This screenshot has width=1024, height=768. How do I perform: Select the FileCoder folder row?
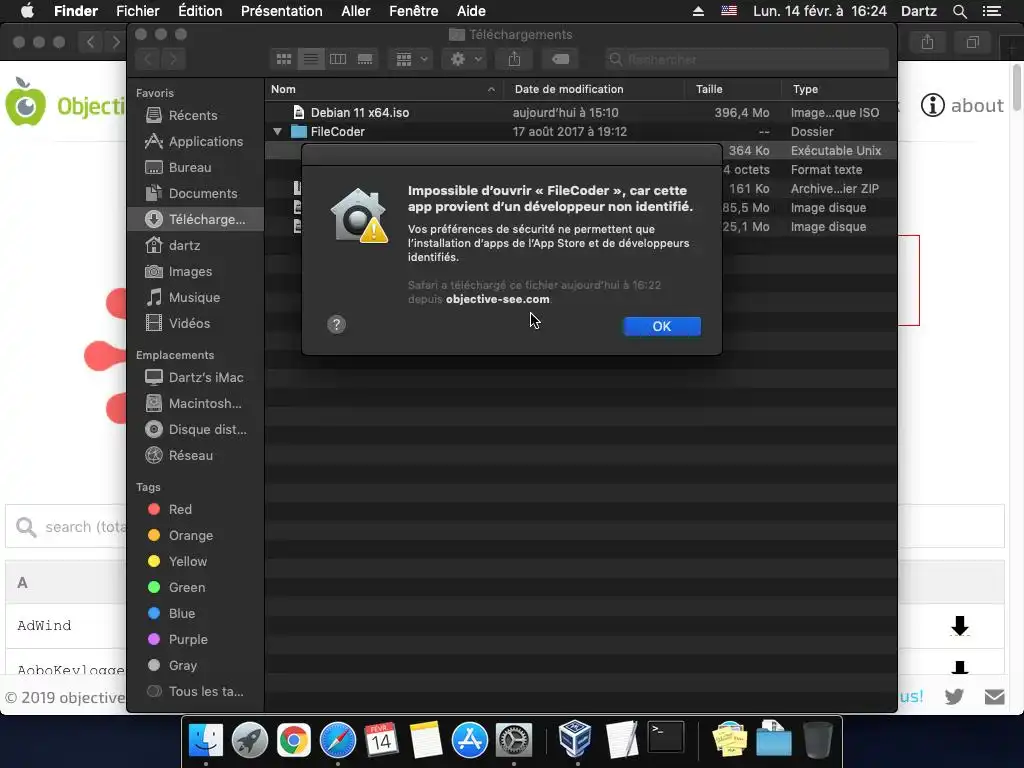click(x=581, y=131)
